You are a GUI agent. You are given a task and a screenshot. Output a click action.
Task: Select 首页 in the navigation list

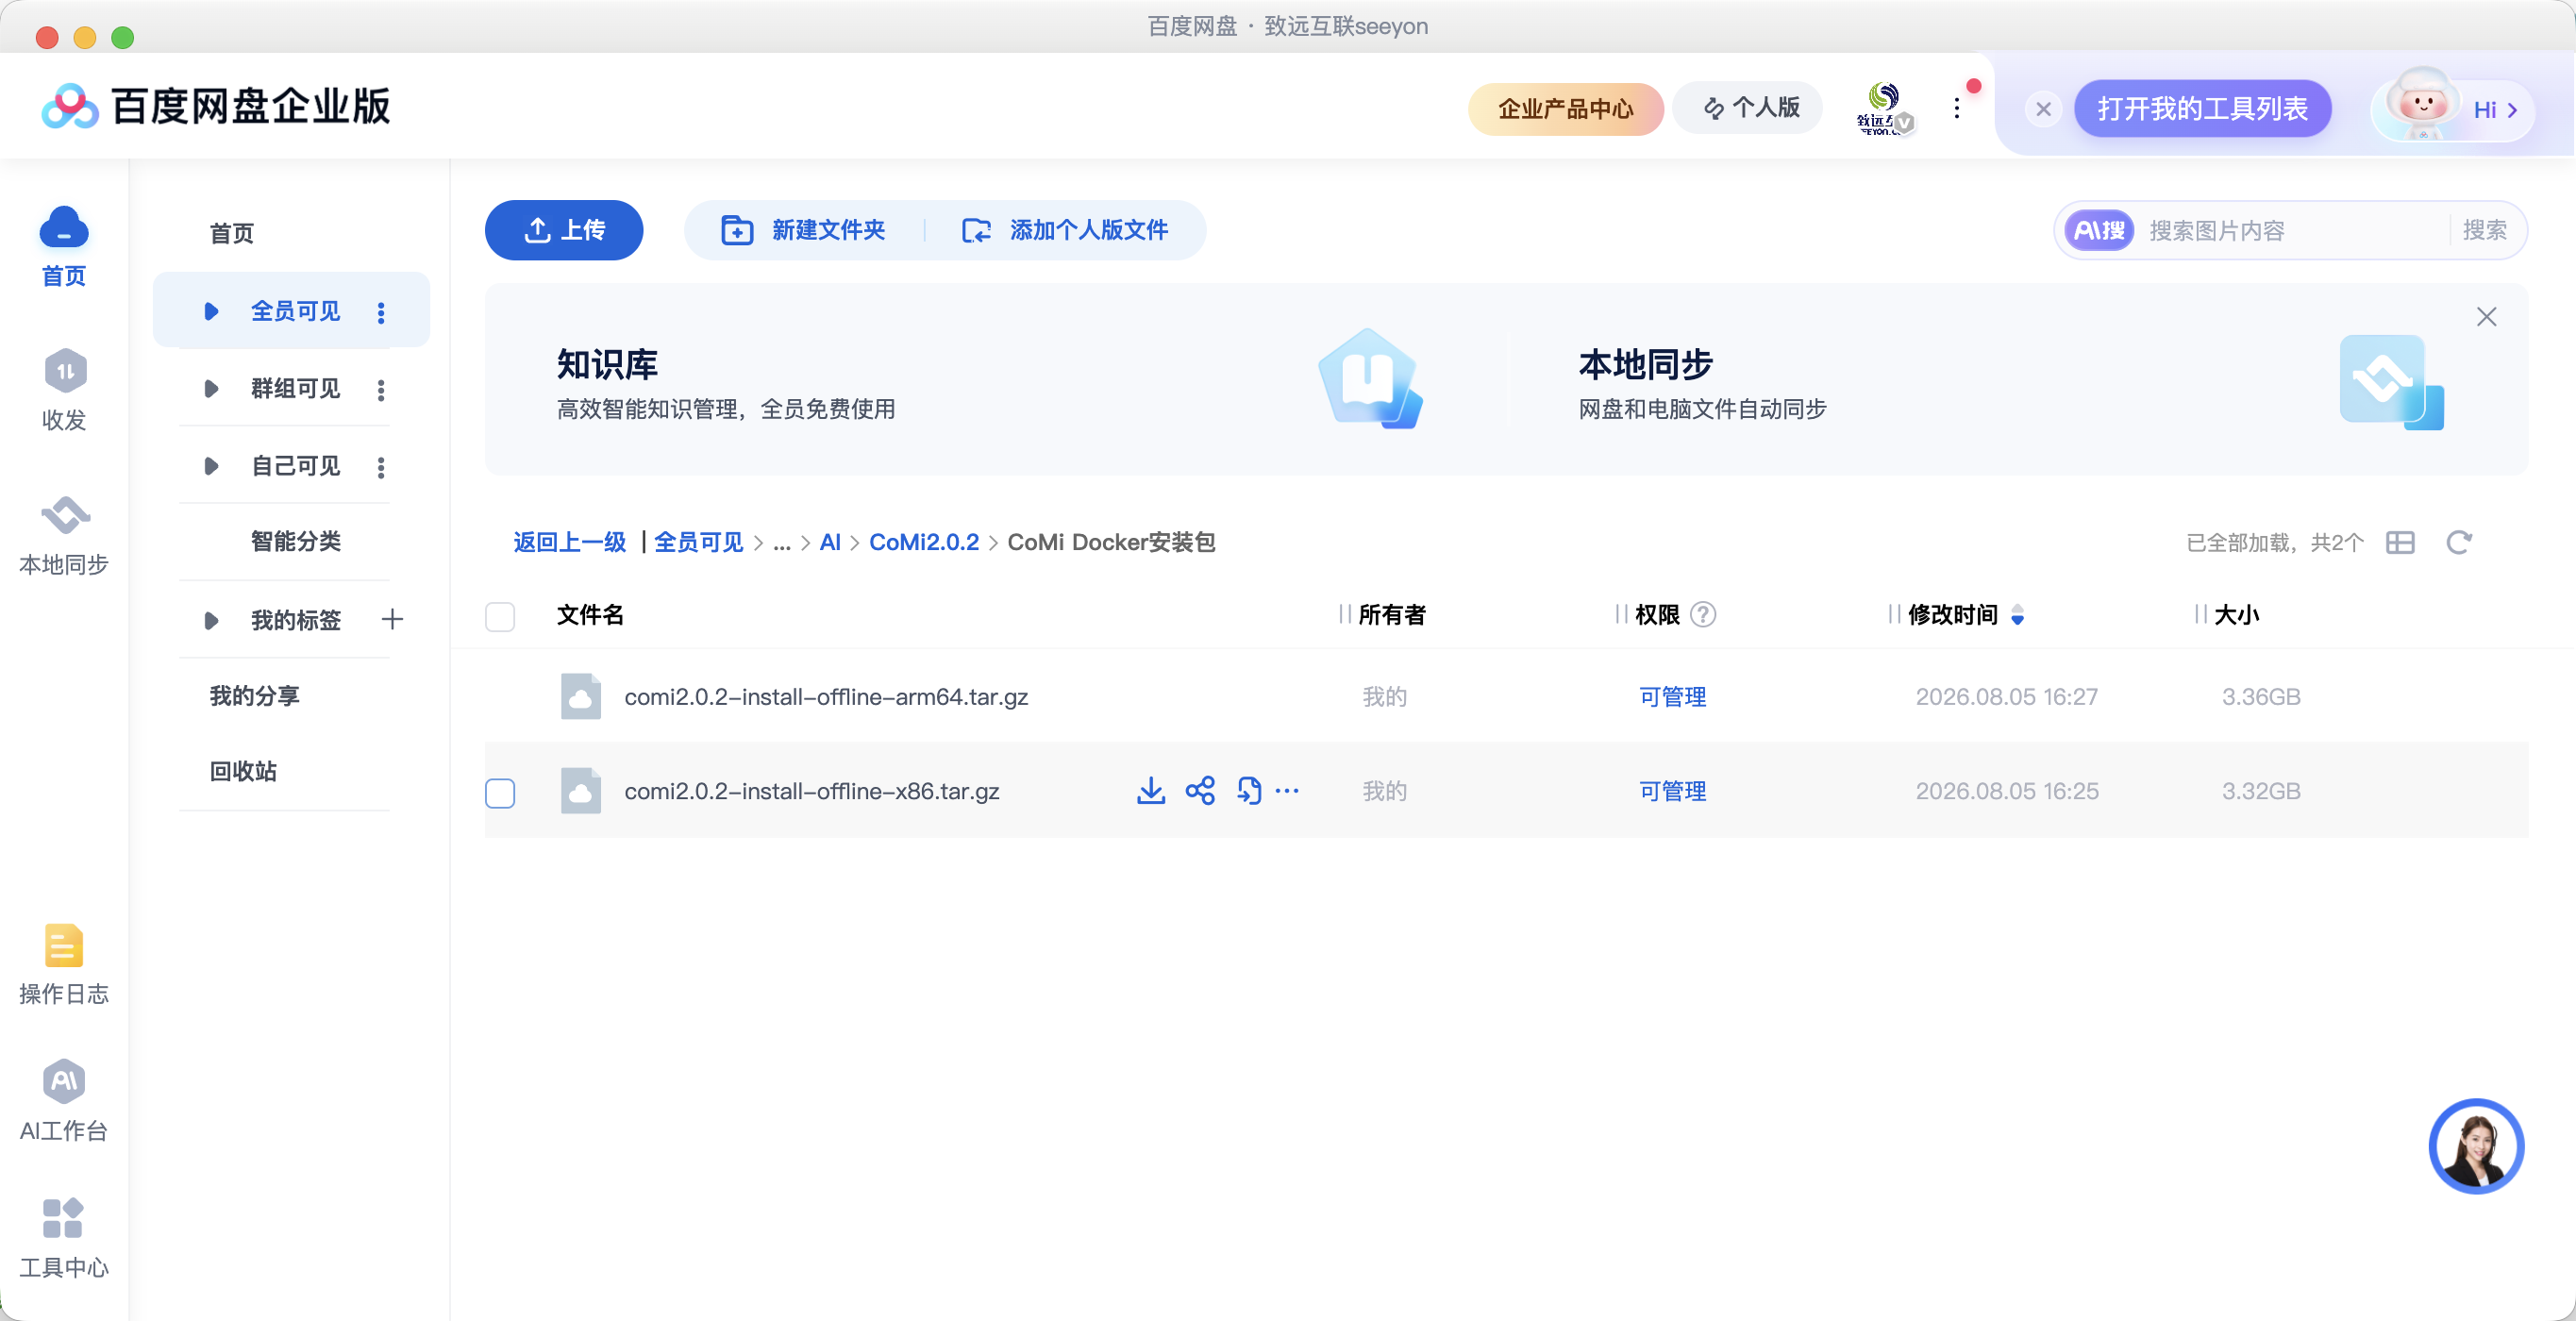click(x=232, y=233)
